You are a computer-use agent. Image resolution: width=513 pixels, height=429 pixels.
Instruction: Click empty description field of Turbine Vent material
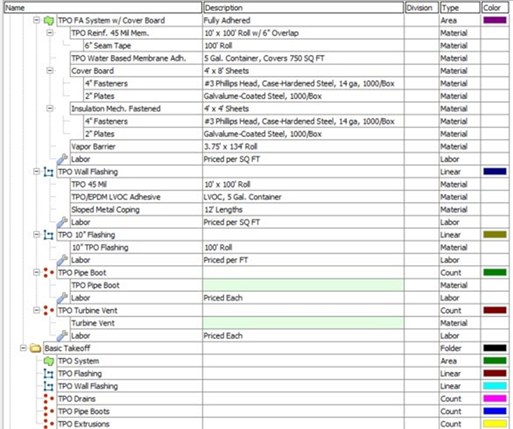pos(303,323)
